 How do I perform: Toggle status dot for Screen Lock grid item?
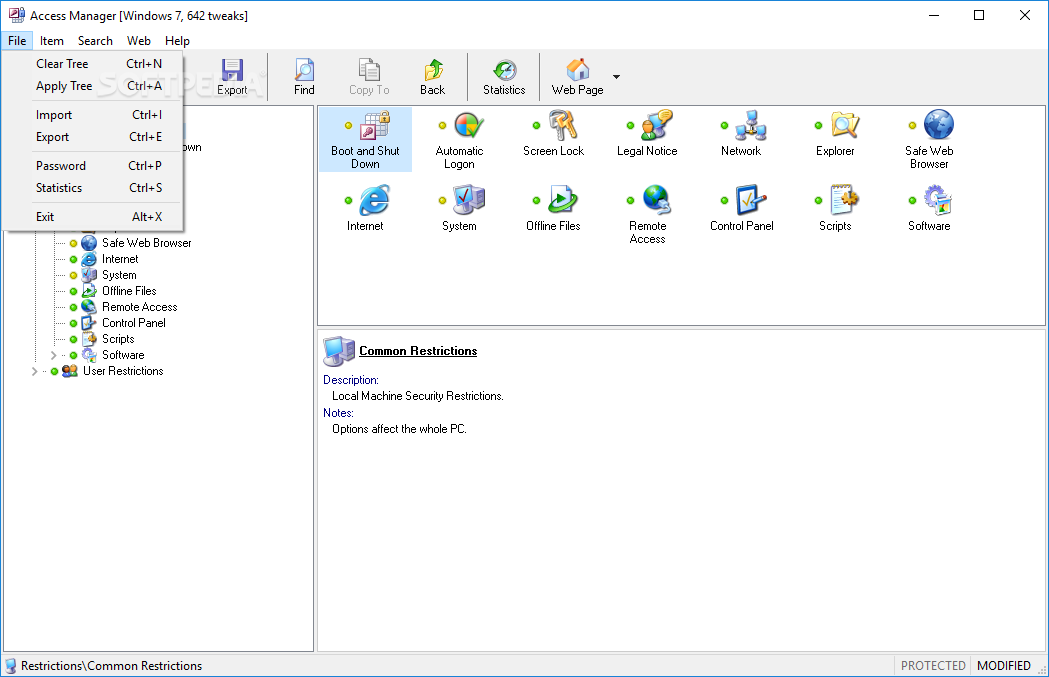pos(536,126)
